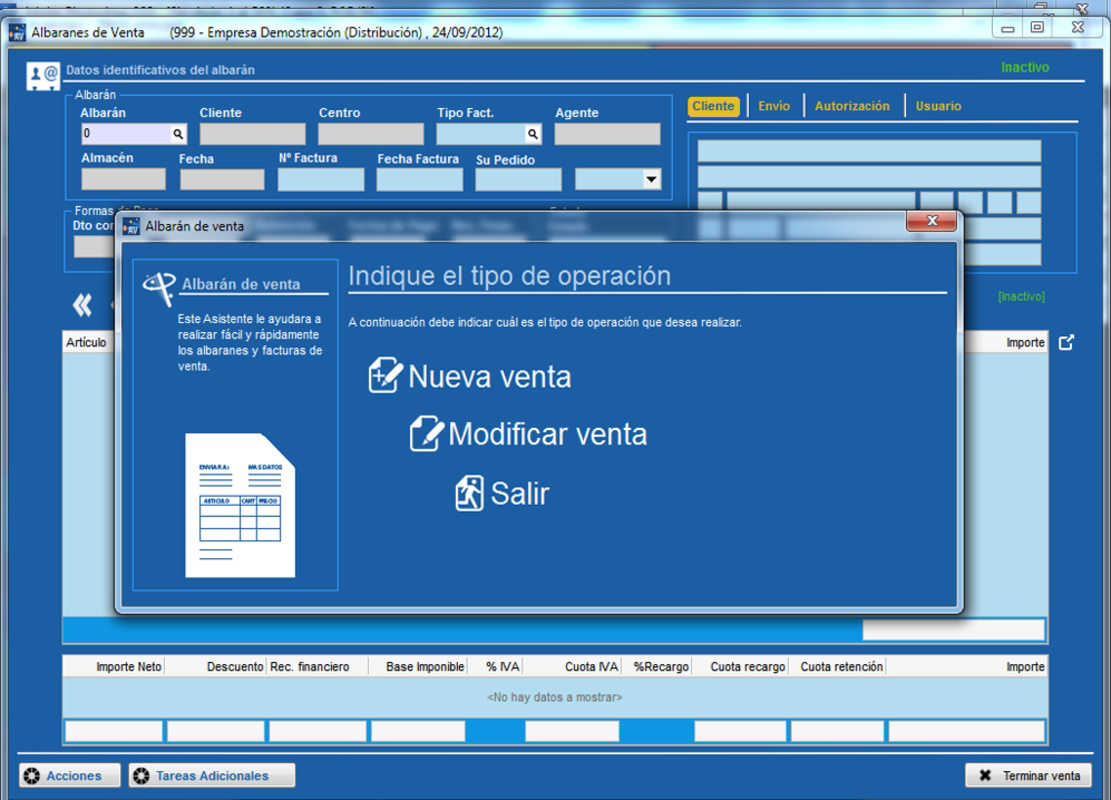Click the star icon on Tareas Adicionales

tap(142, 776)
